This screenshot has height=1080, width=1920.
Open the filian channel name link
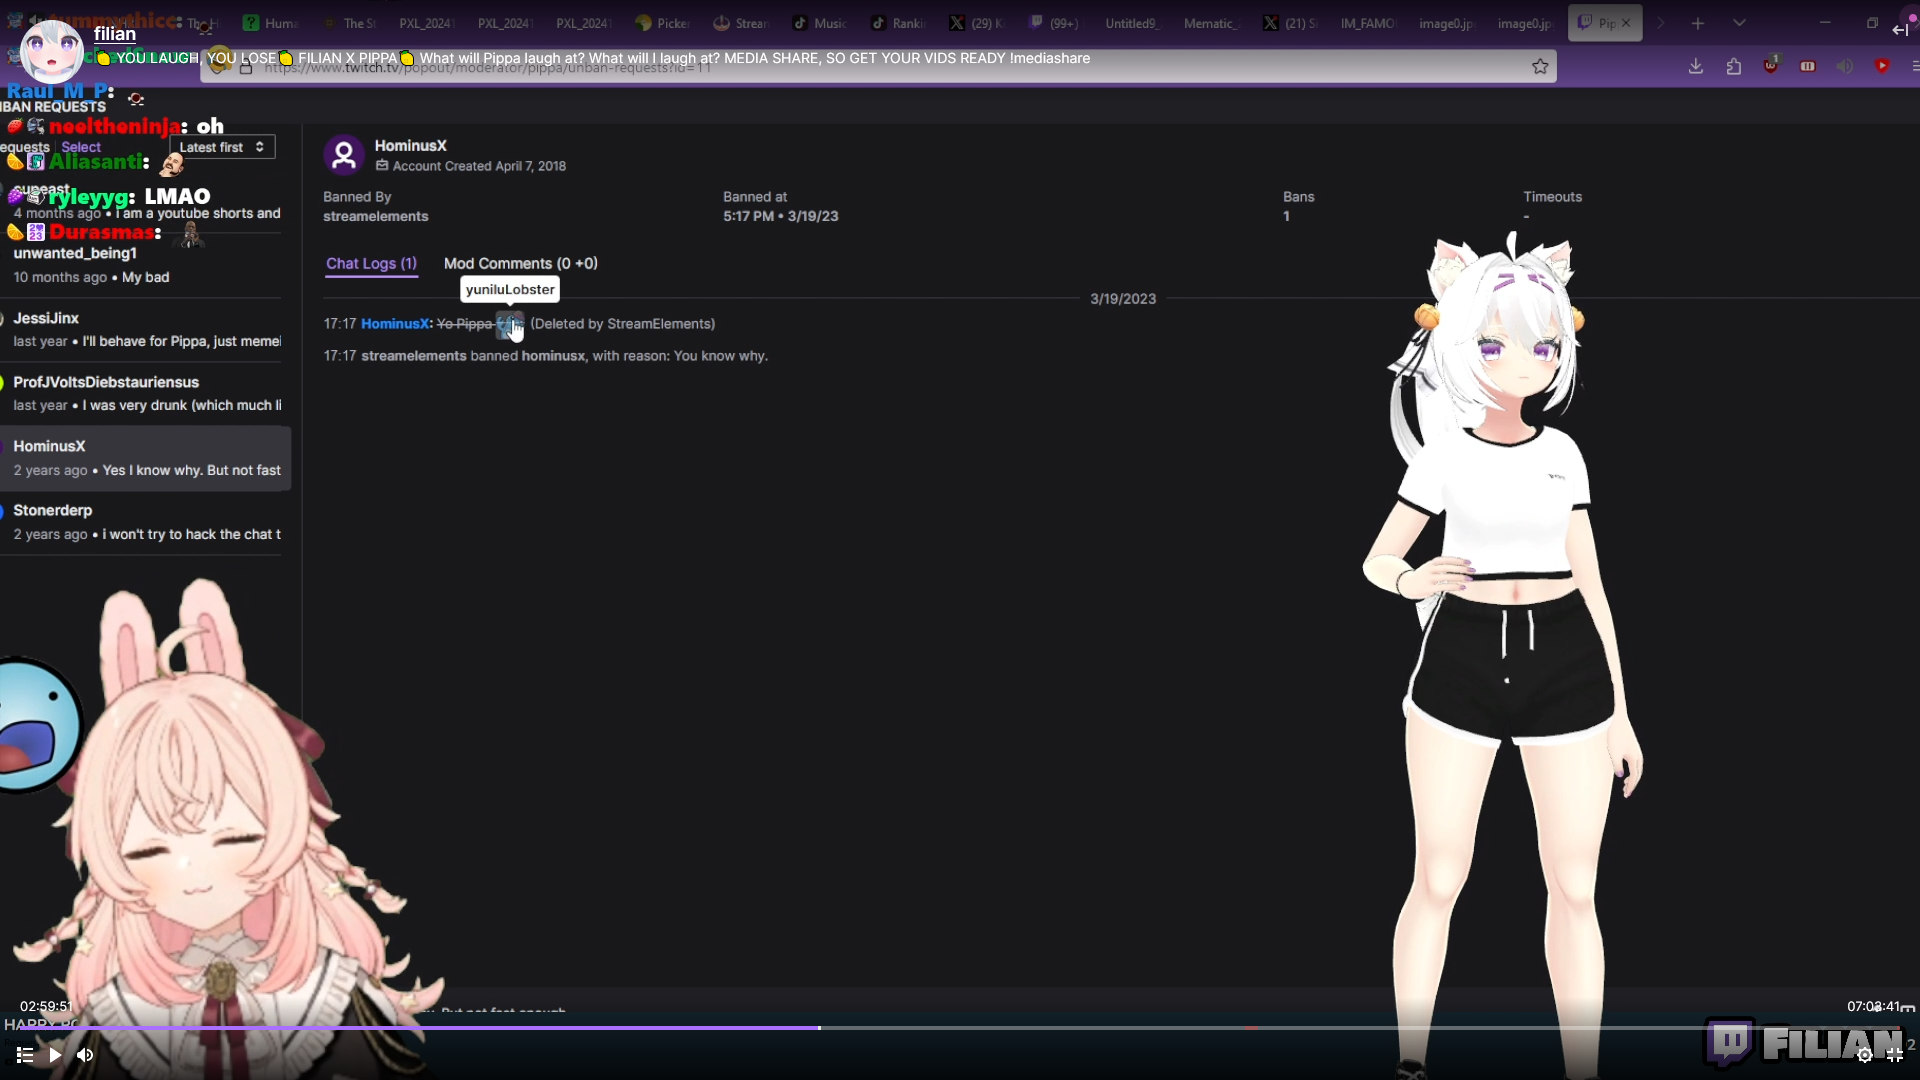point(115,34)
